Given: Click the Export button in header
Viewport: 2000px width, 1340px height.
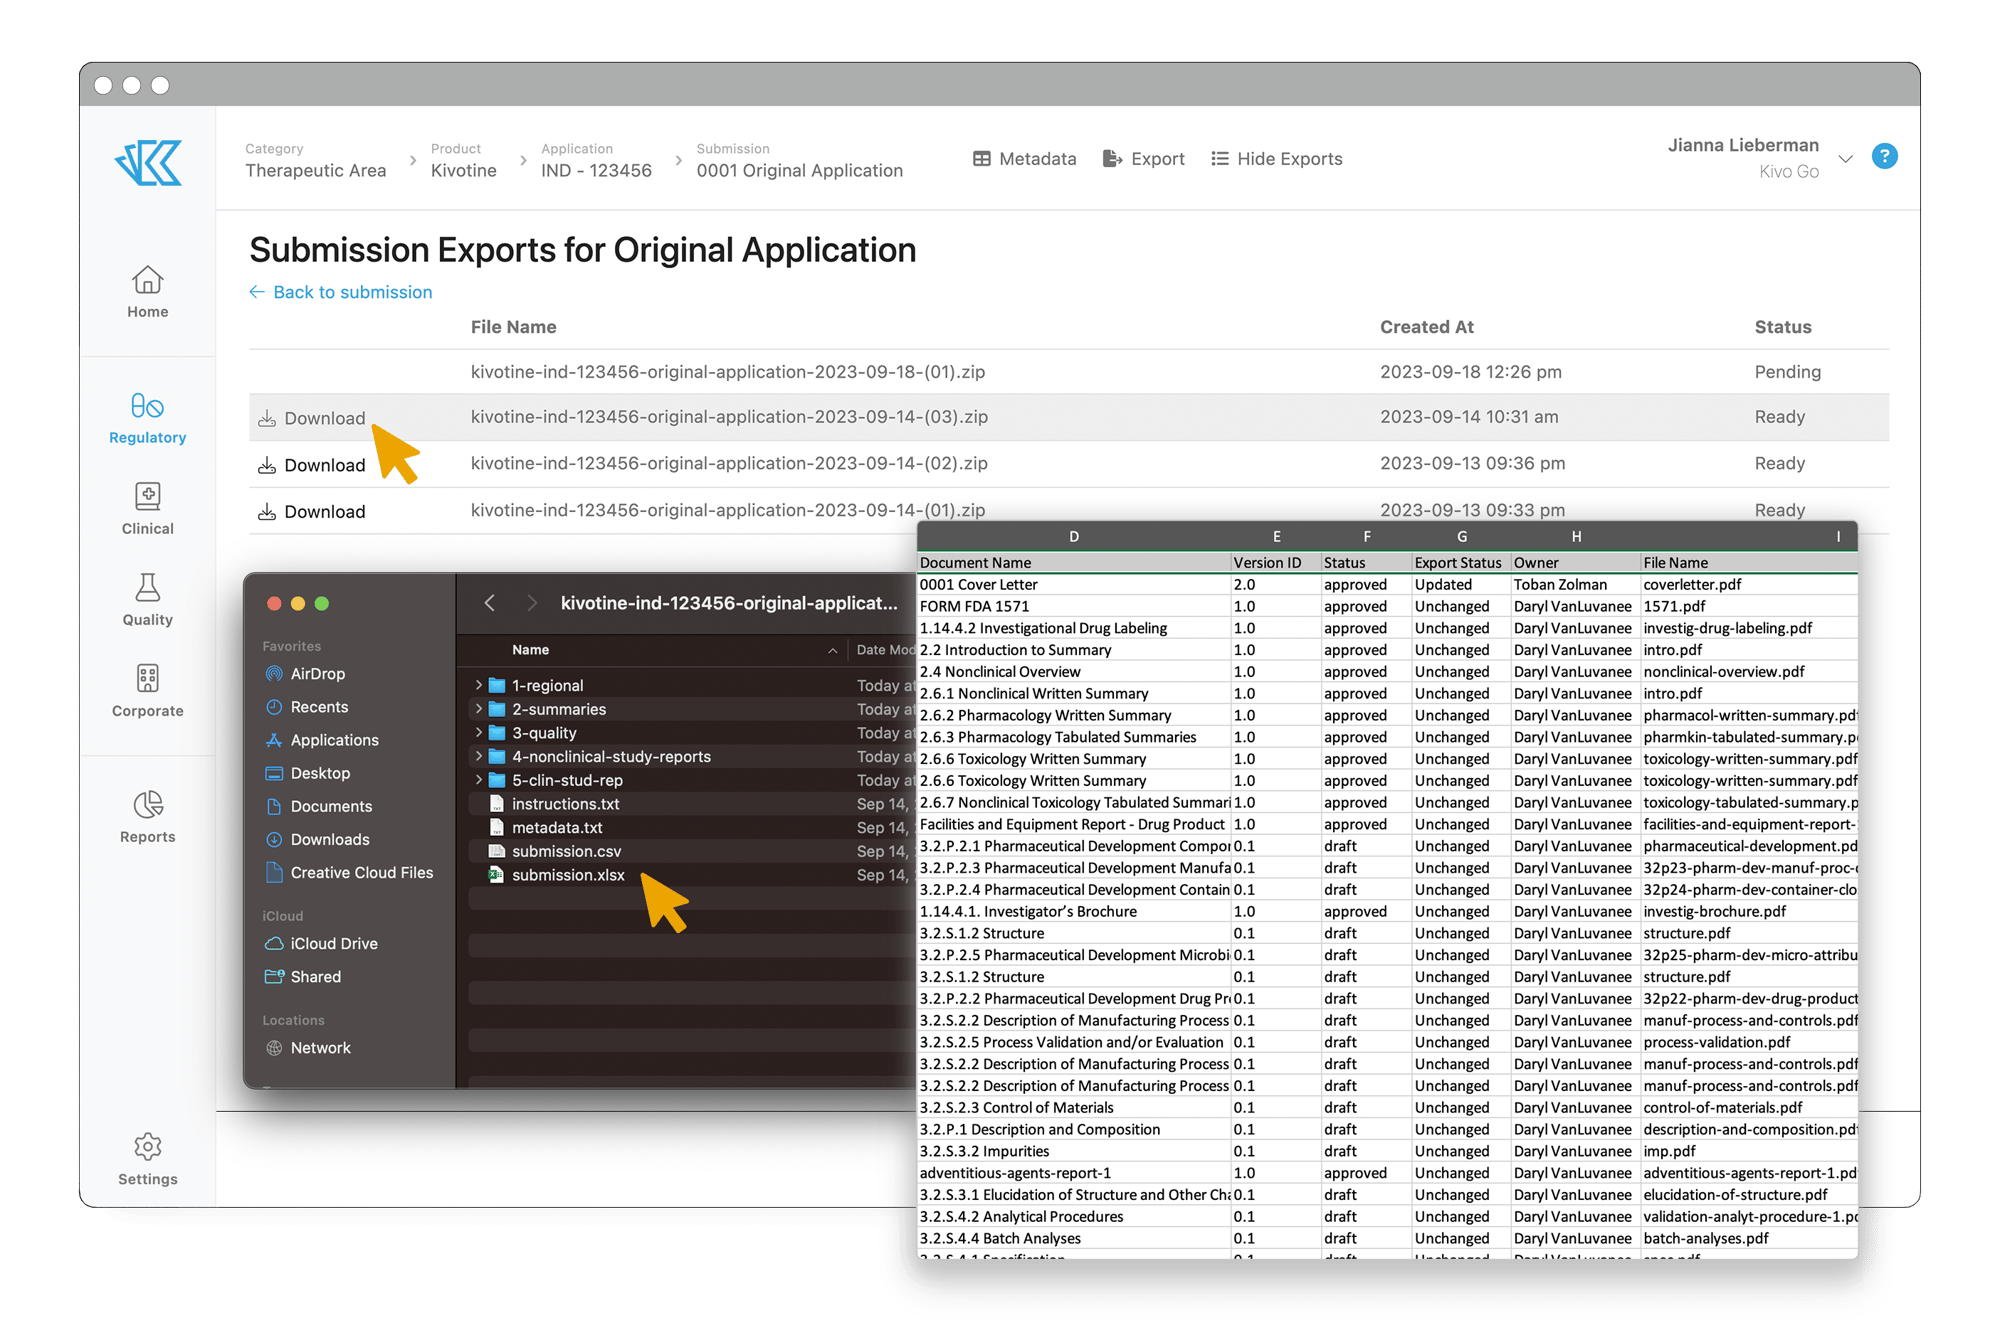Looking at the screenshot, I should (1143, 159).
